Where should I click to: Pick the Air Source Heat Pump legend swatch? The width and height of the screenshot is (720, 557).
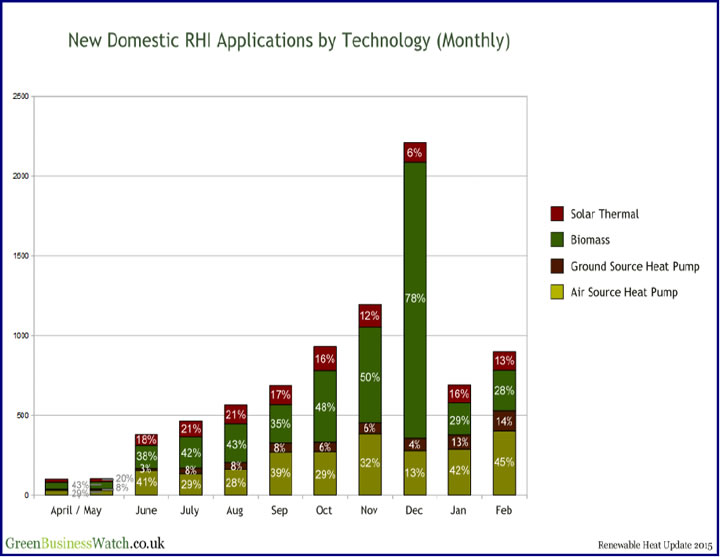[557, 292]
